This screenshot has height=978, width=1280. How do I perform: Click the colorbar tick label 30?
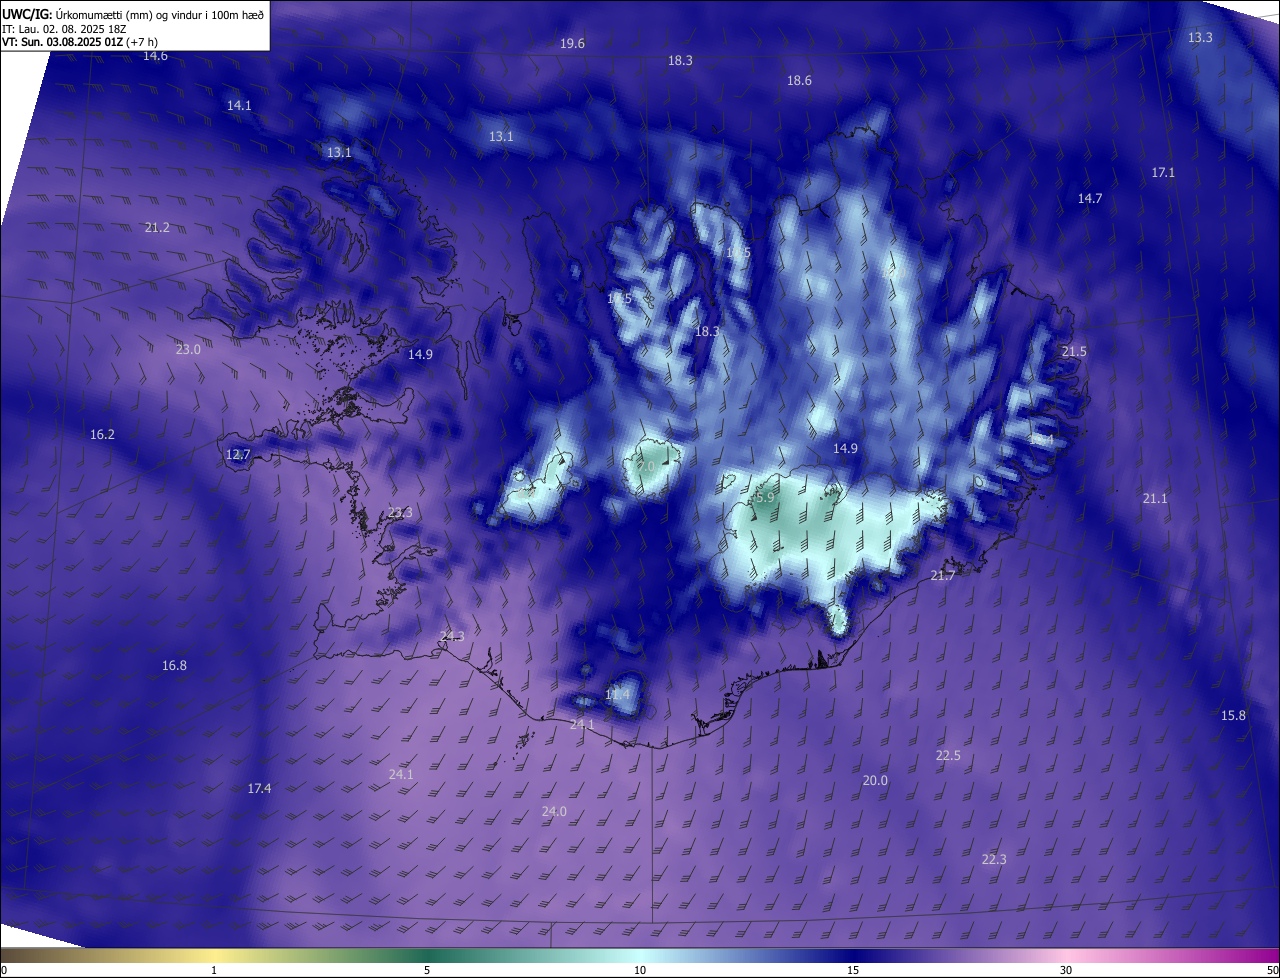pos(1066,970)
